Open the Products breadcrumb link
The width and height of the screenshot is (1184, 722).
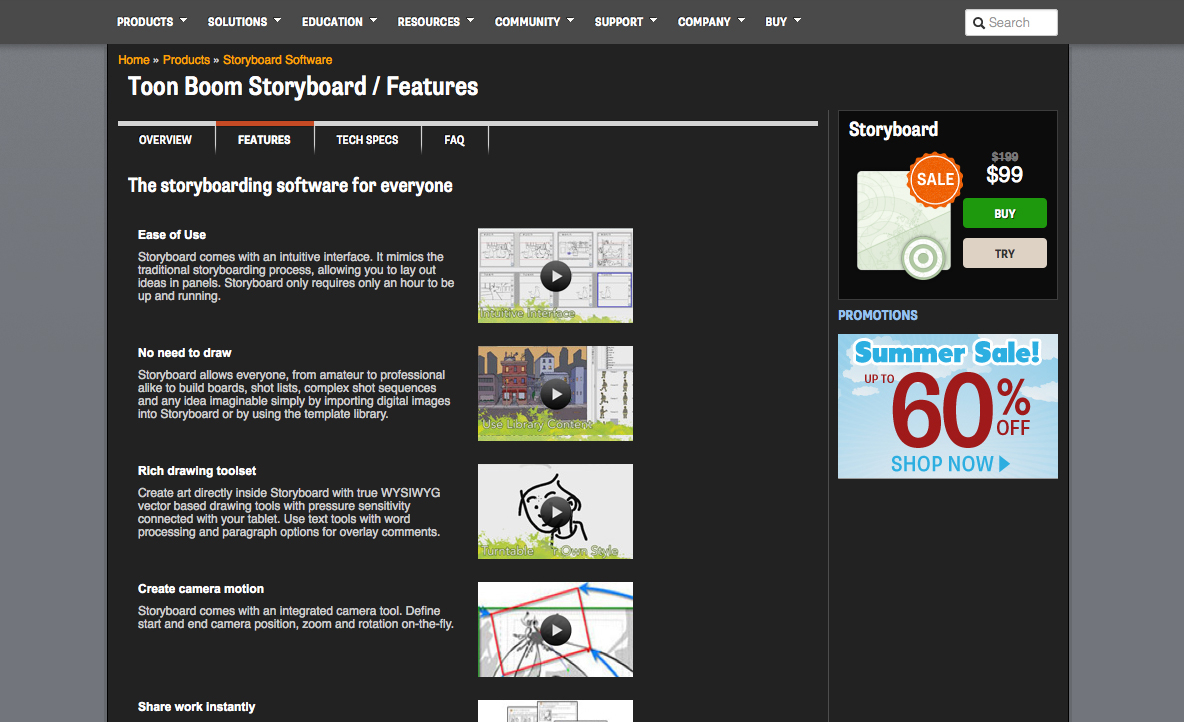click(186, 60)
